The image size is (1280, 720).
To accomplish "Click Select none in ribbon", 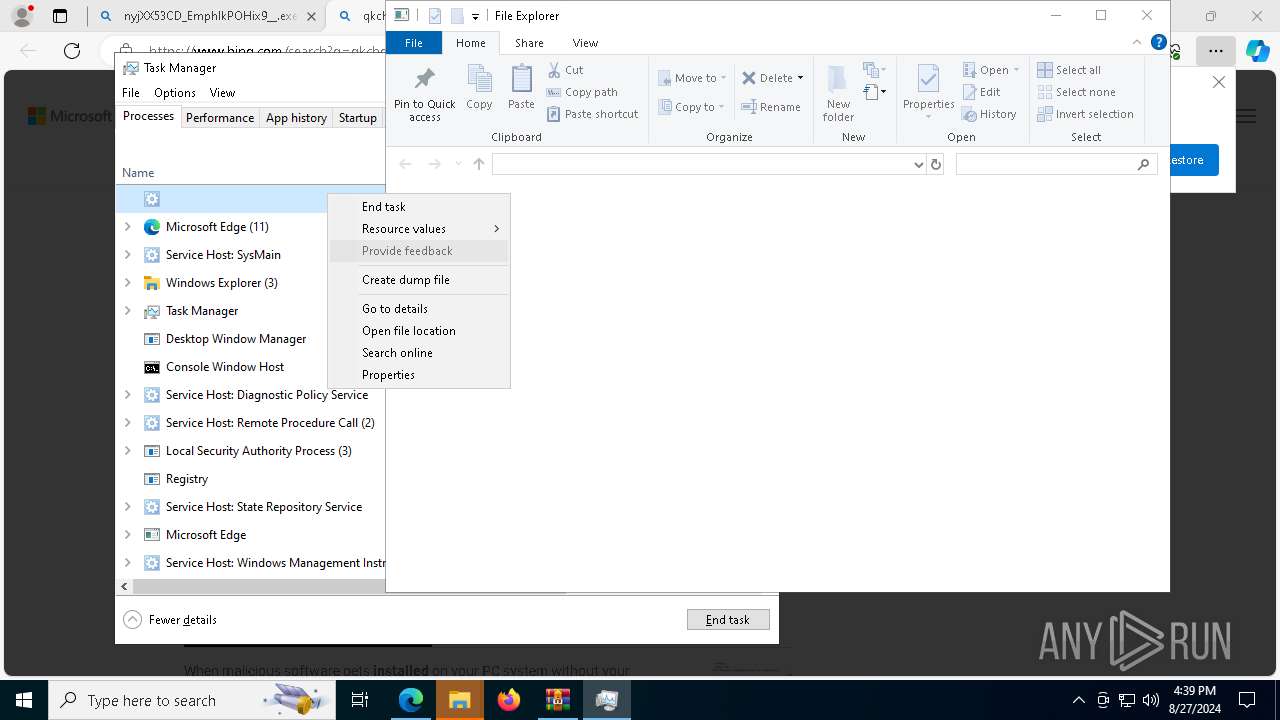I will point(1076,92).
